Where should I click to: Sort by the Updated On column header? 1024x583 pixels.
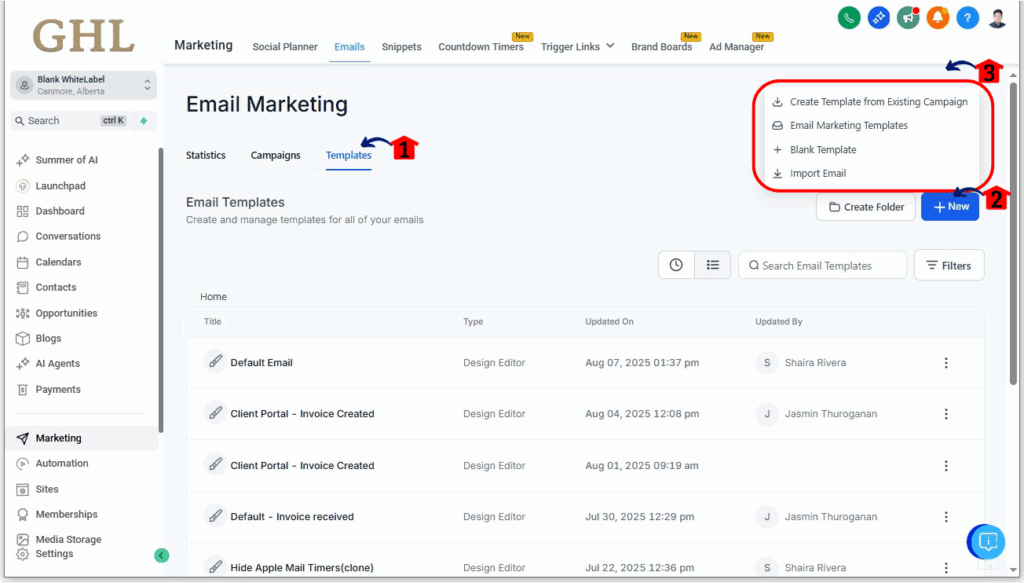609,321
